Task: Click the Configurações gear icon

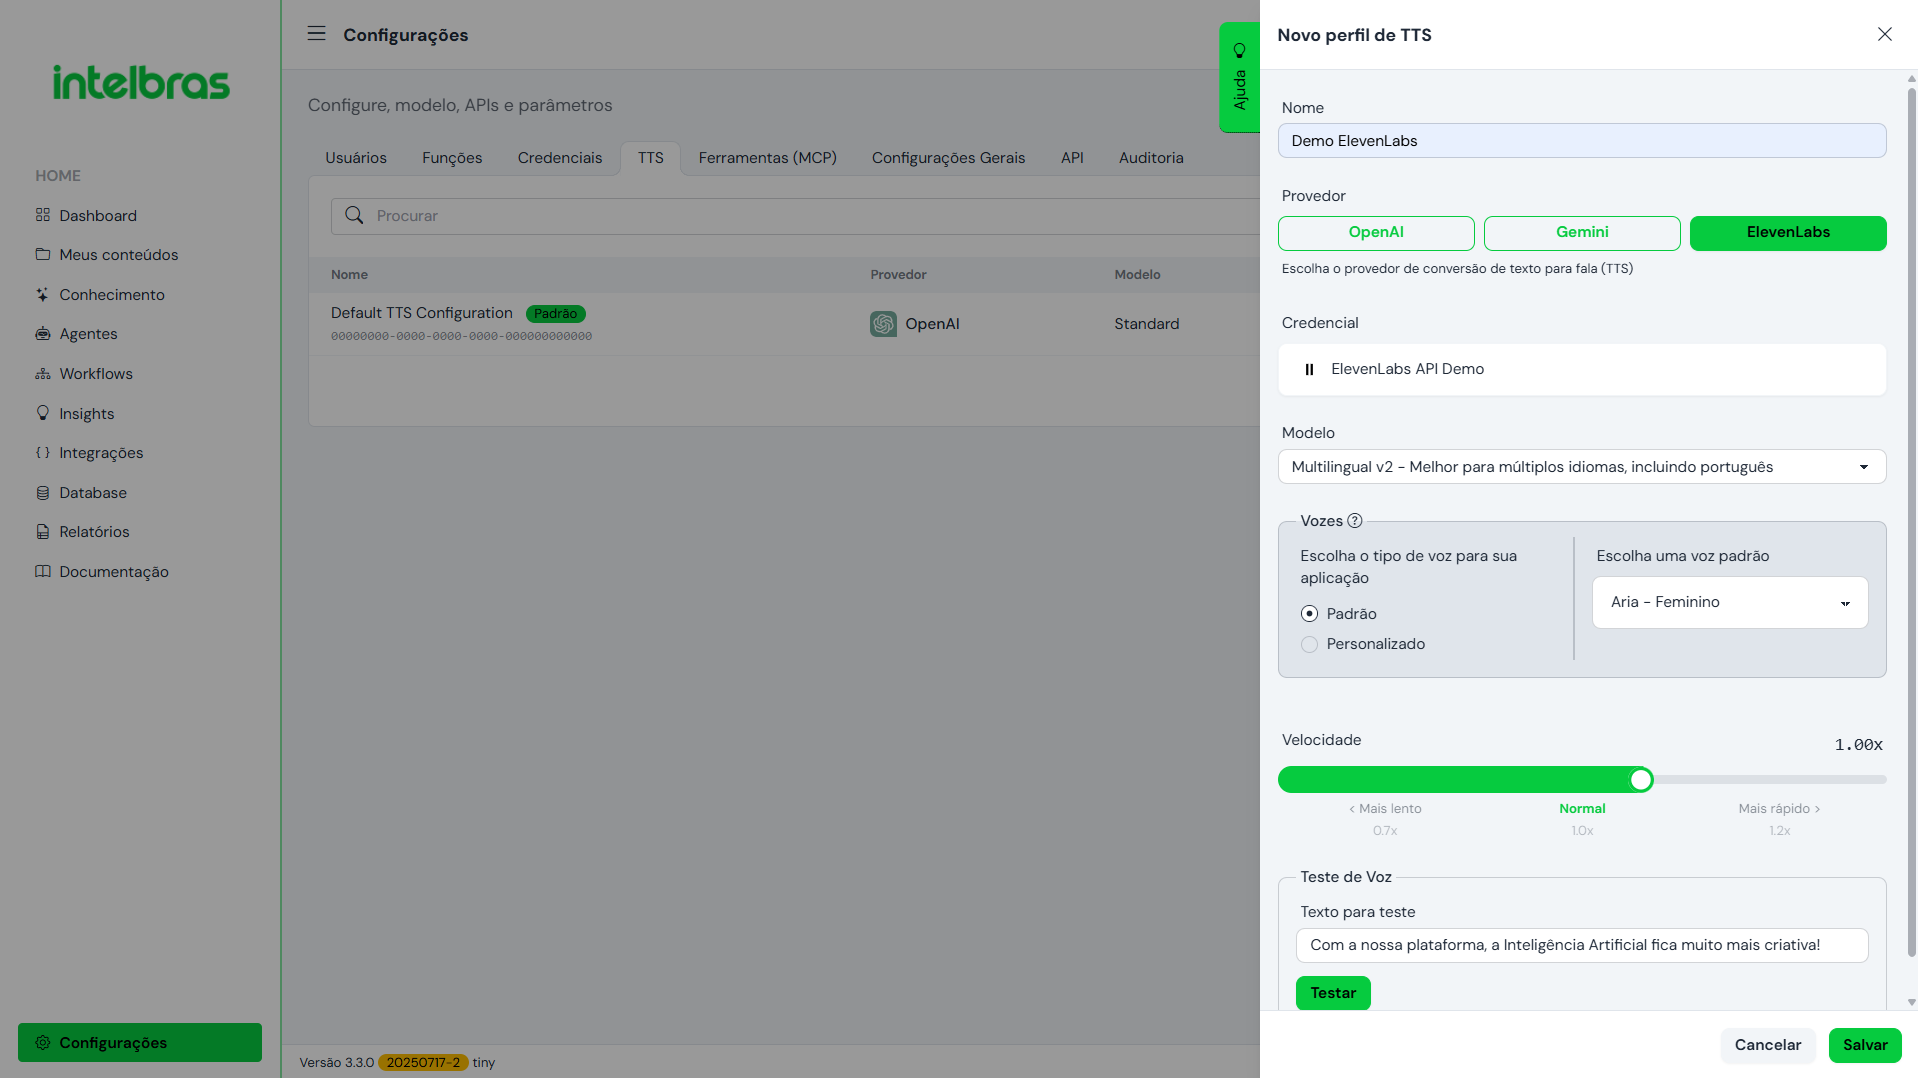Action: pos(42,1042)
